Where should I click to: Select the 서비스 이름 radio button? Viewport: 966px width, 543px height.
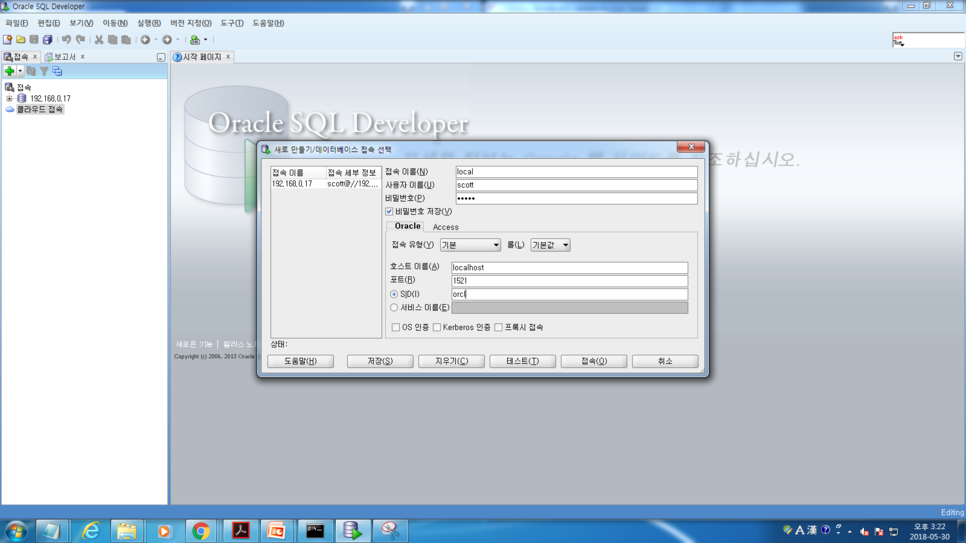pyautogui.click(x=394, y=308)
